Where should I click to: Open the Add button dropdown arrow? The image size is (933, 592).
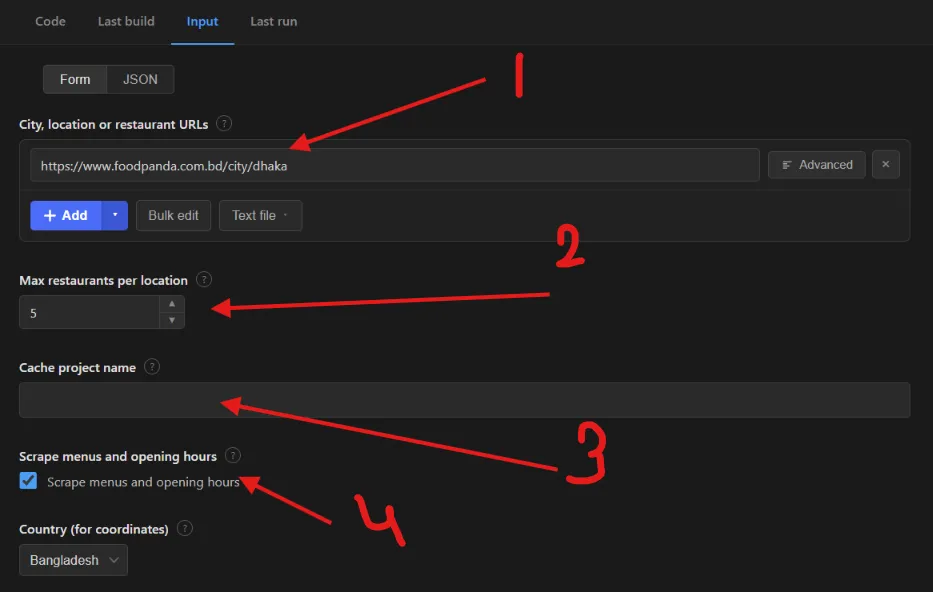click(115, 215)
